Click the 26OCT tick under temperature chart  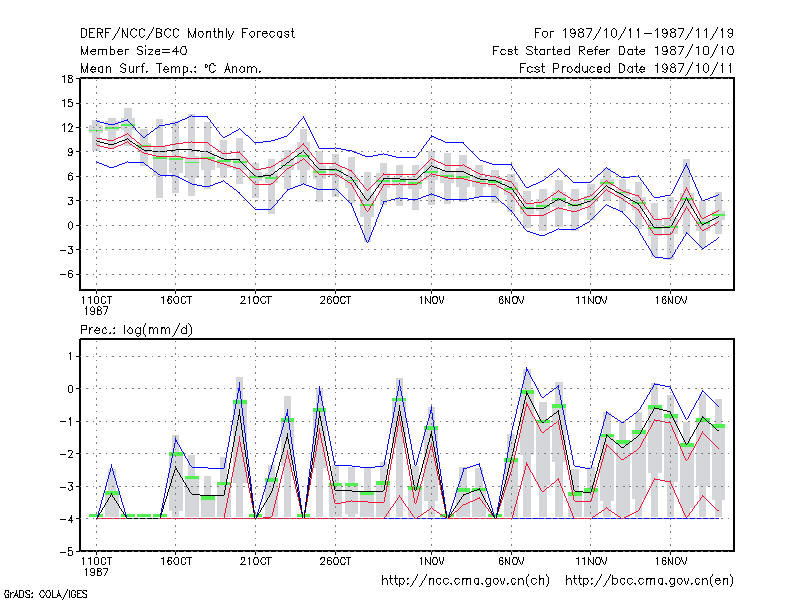pyautogui.click(x=335, y=301)
